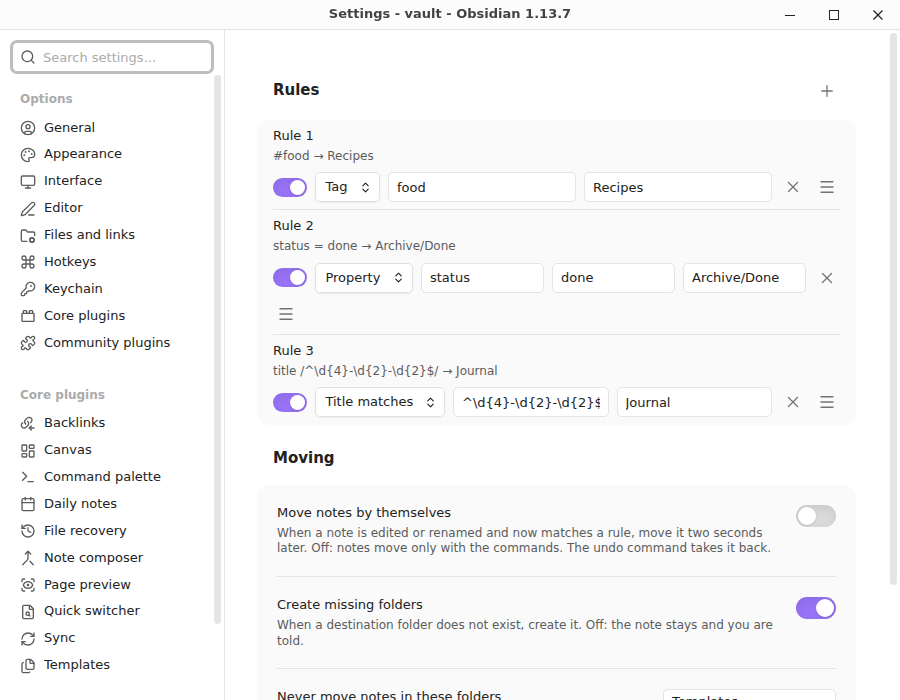Disable Rule 1 toggle switch

[x=290, y=187]
